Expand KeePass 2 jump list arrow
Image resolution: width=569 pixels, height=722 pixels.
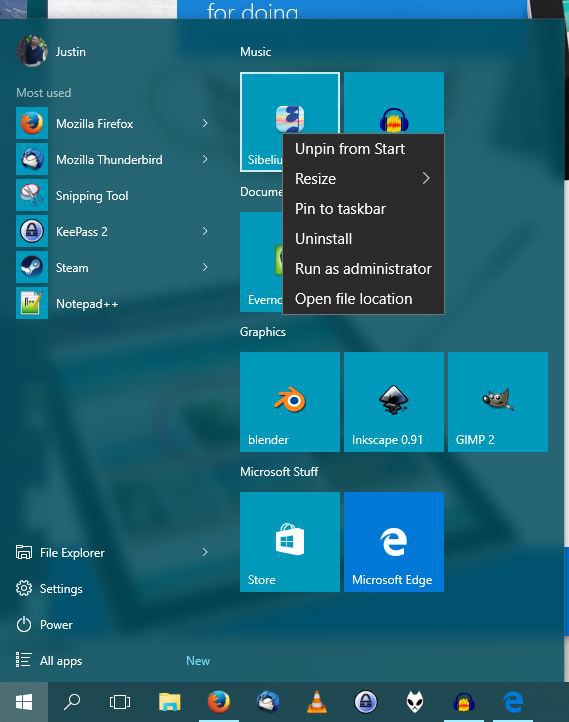click(x=205, y=231)
